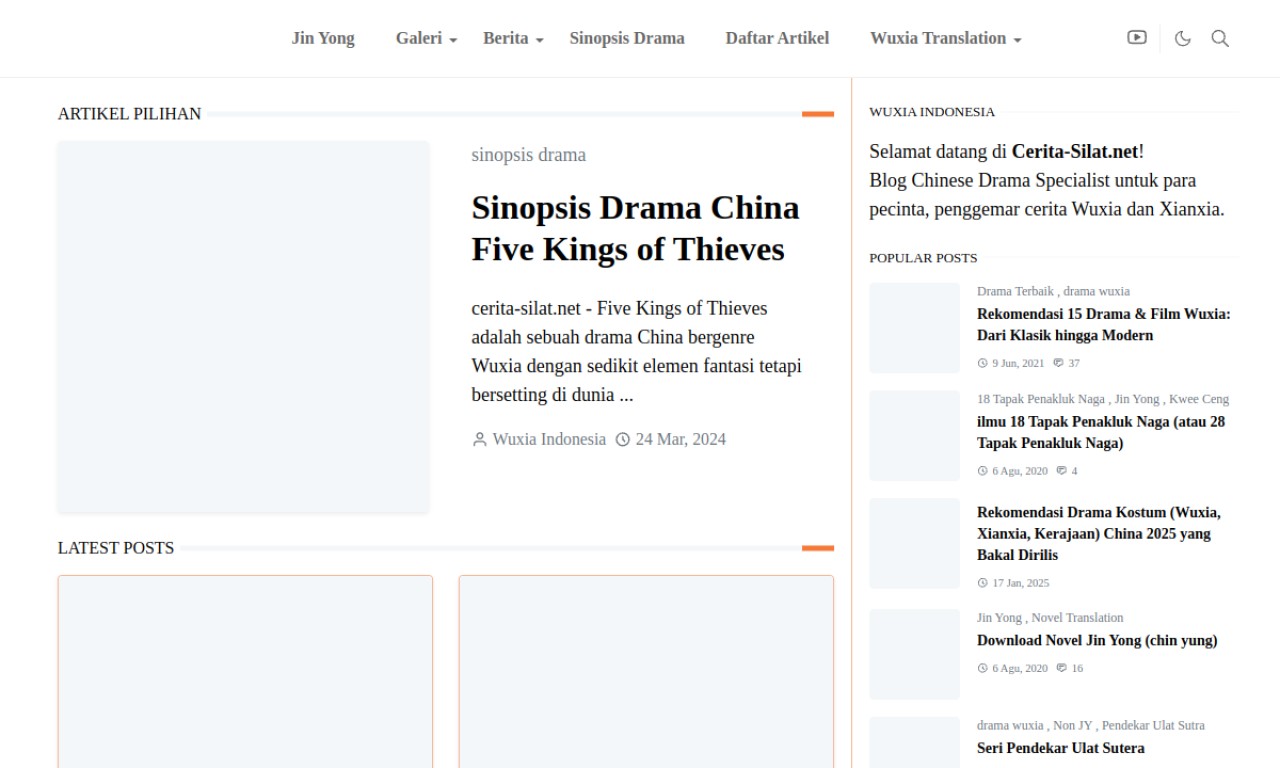Click clock icon next to 9 Jun, 2021
1280x768 pixels.
click(x=982, y=363)
